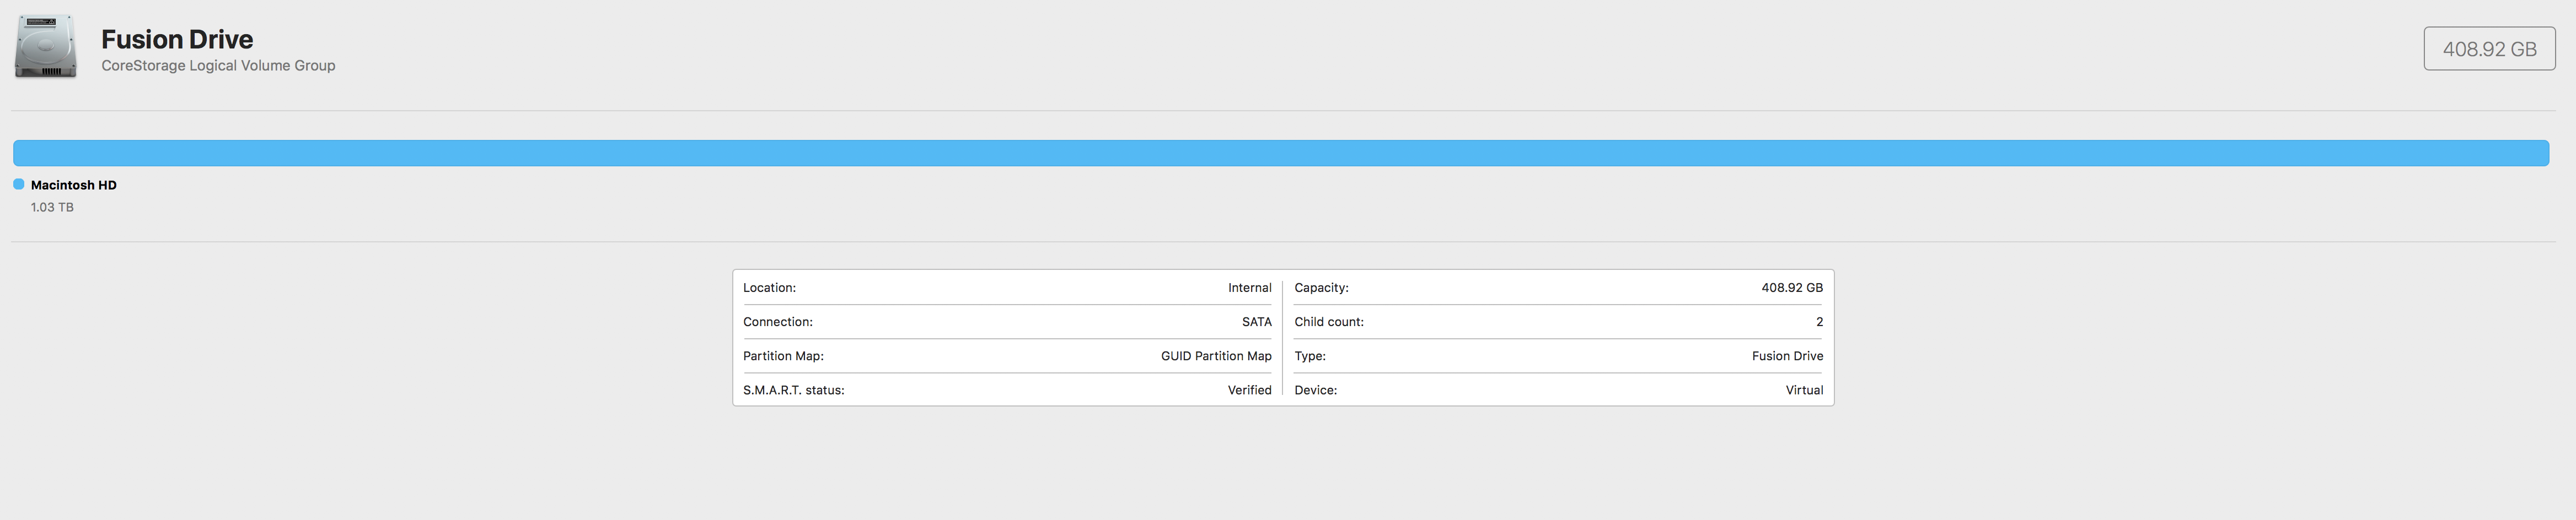The width and height of the screenshot is (2576, 520).
Task: Click the Fusion Drive type value
Action: [x=1788, y=356]
